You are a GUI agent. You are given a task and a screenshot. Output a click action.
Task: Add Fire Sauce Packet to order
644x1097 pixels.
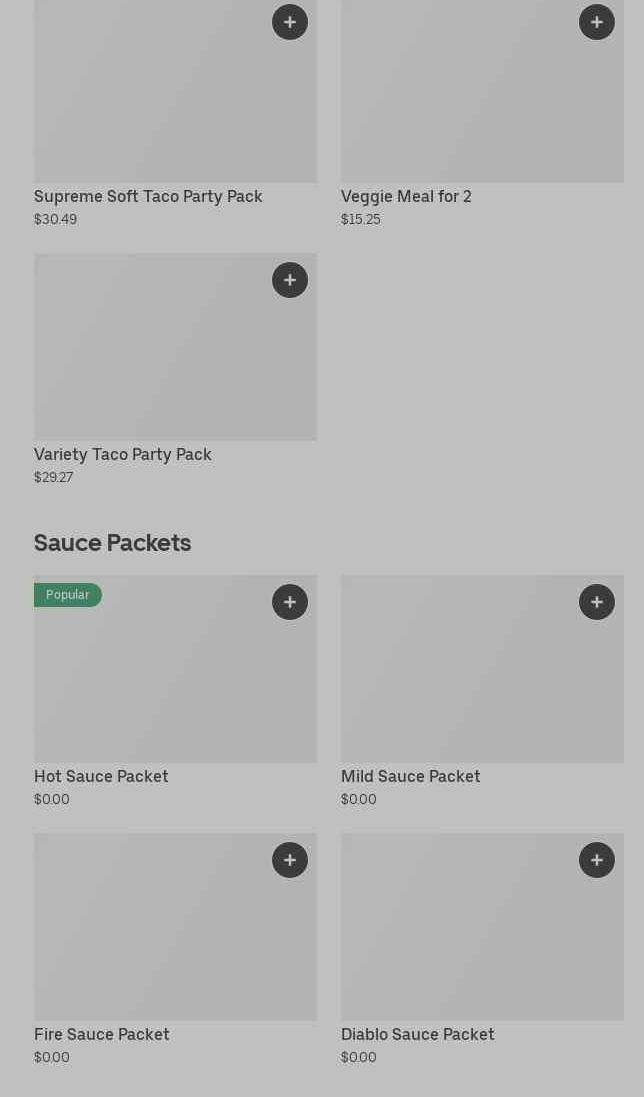(x=290, y=860)
